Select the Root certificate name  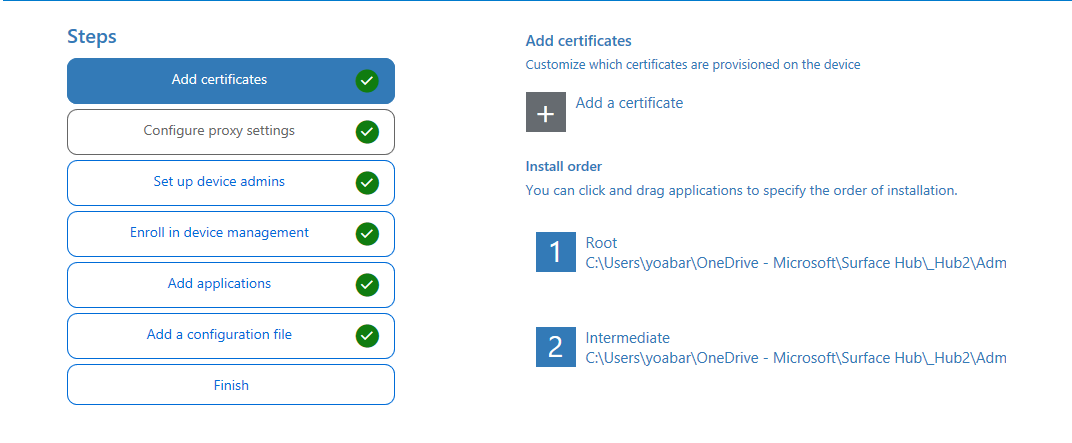point(601,243)
